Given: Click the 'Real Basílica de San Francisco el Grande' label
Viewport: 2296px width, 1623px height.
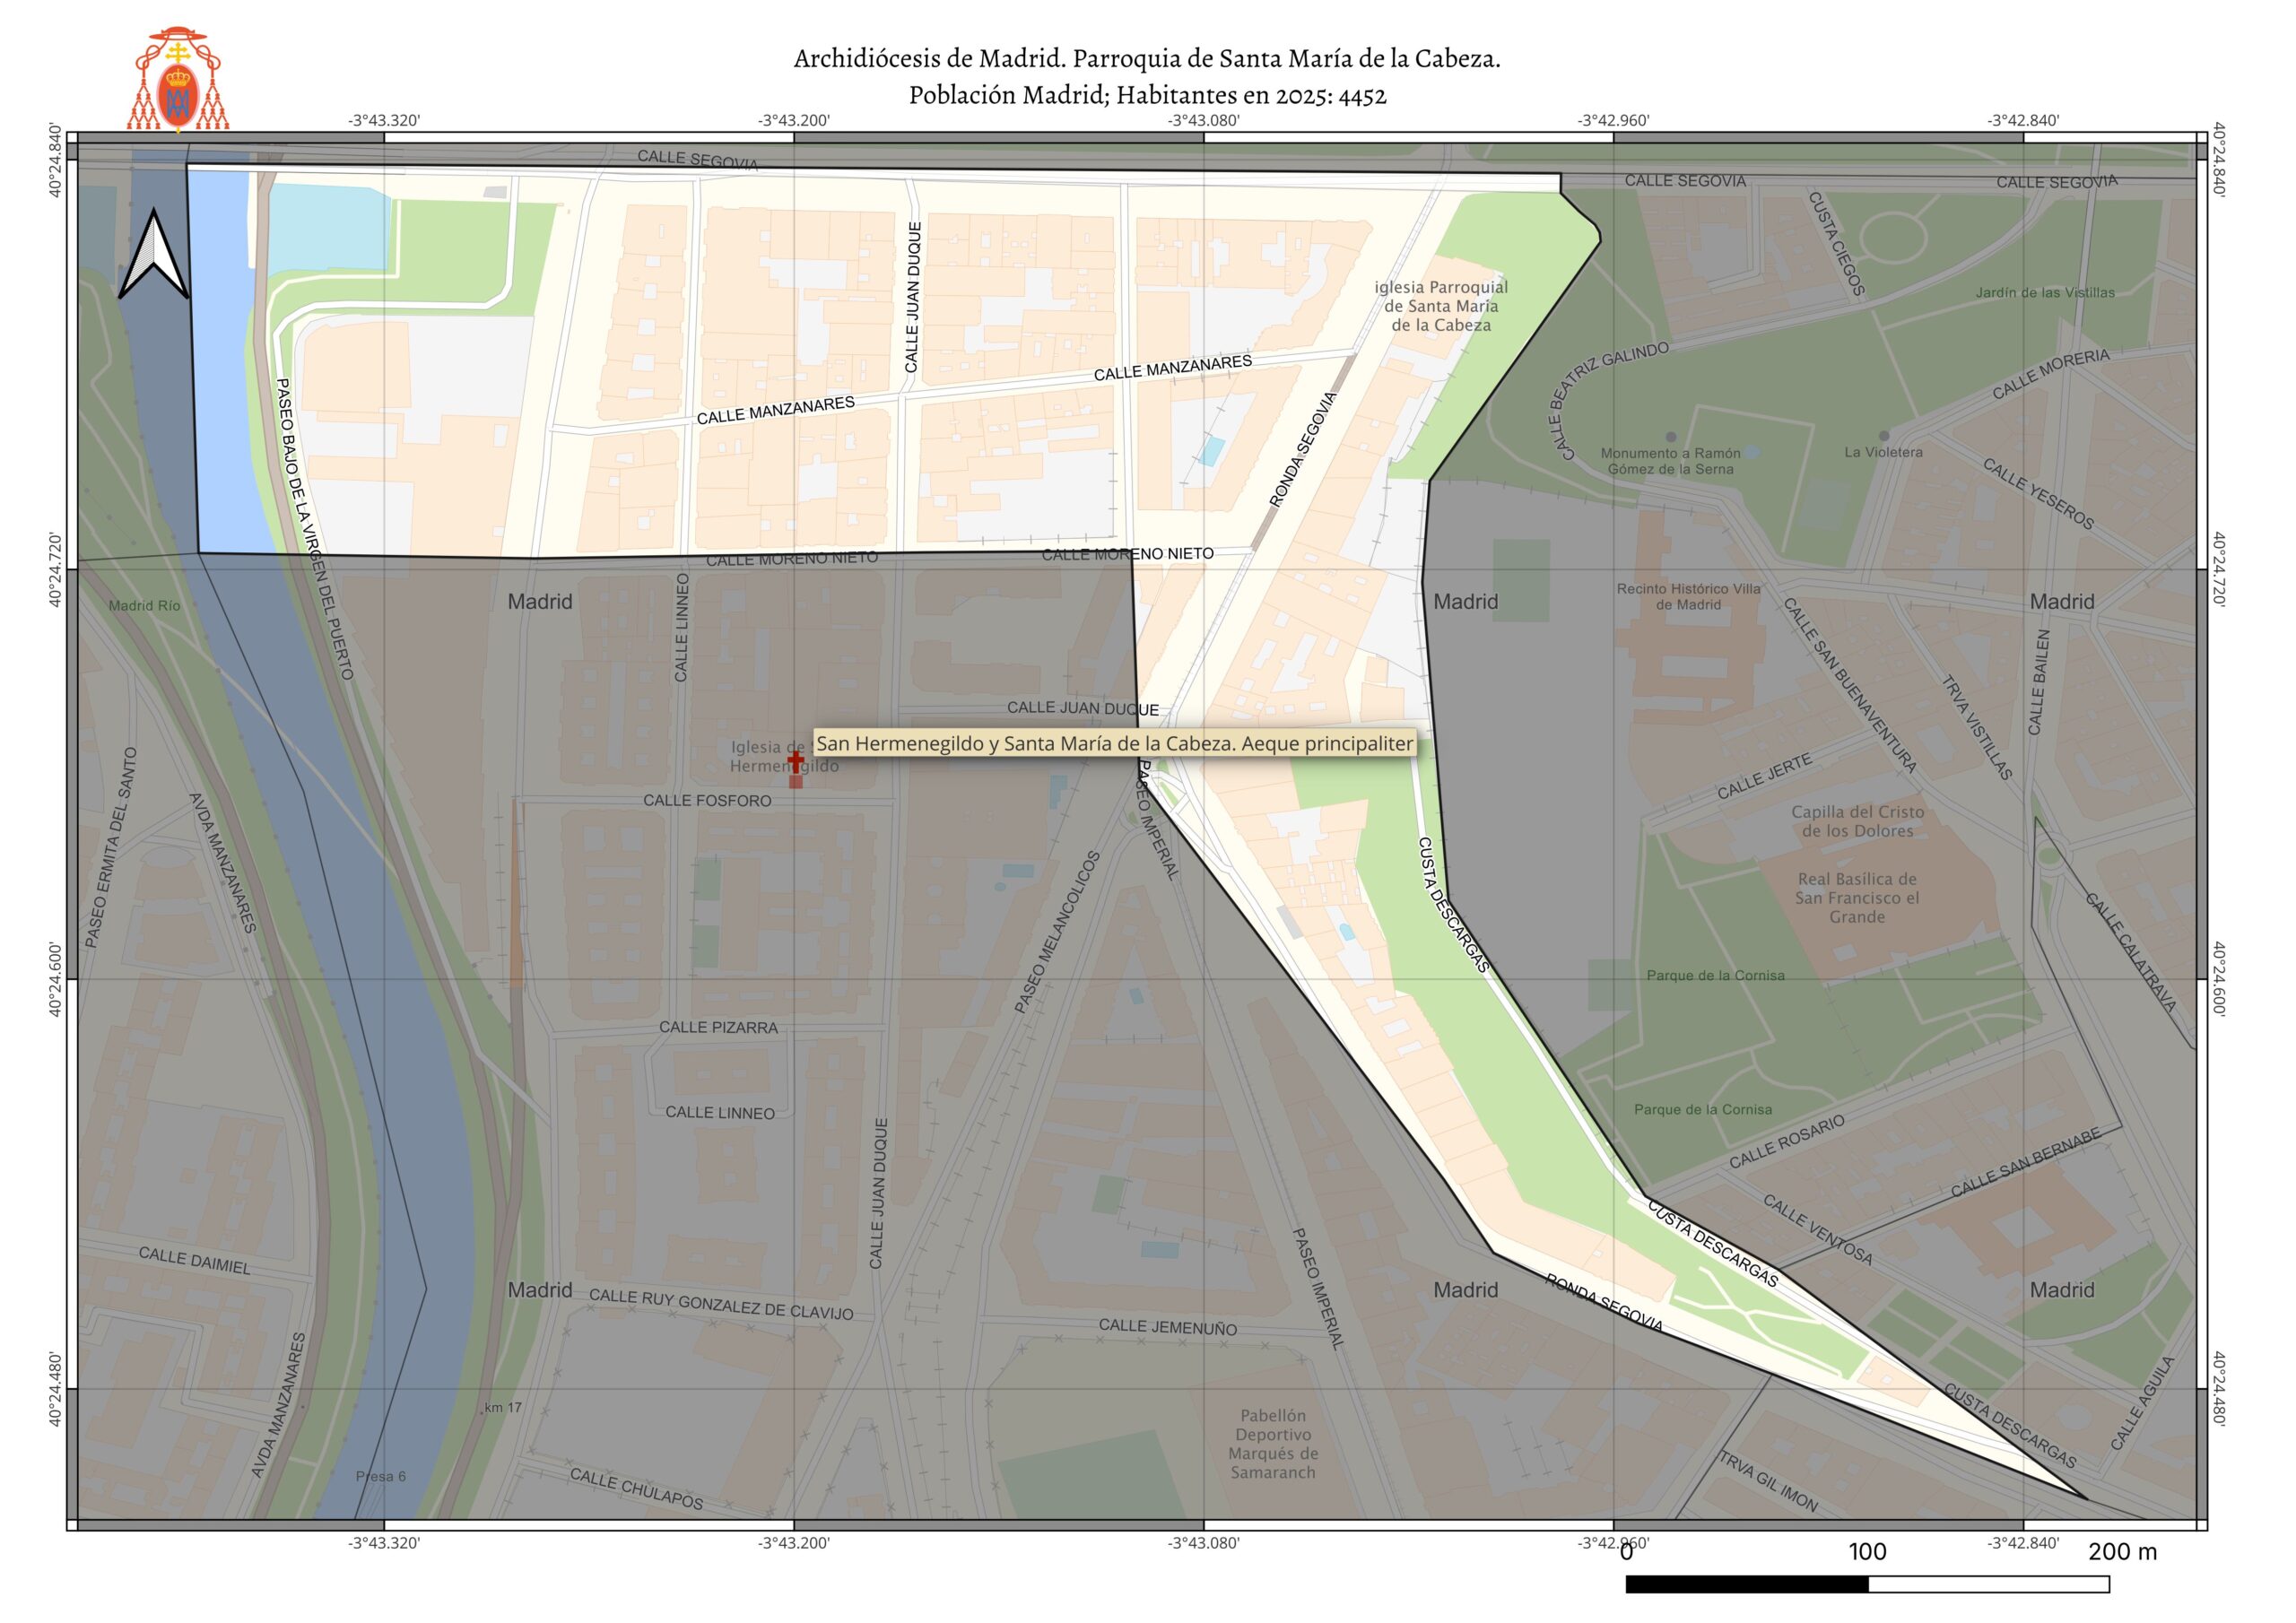Looking at the screenshot, I should click(1857, 897).
